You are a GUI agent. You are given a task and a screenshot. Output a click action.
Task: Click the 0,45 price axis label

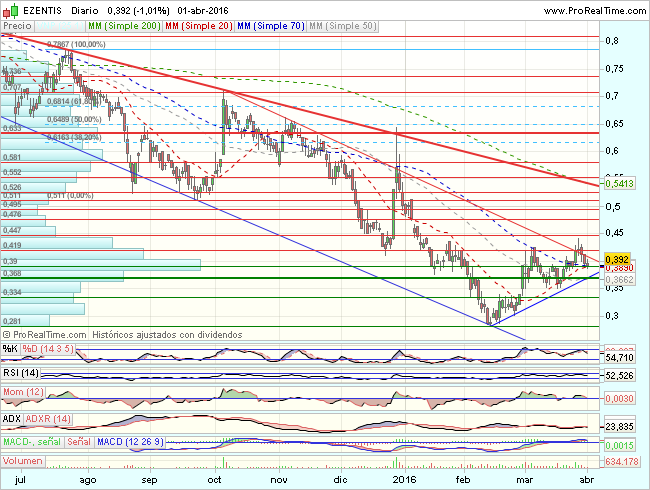[614, 233]
